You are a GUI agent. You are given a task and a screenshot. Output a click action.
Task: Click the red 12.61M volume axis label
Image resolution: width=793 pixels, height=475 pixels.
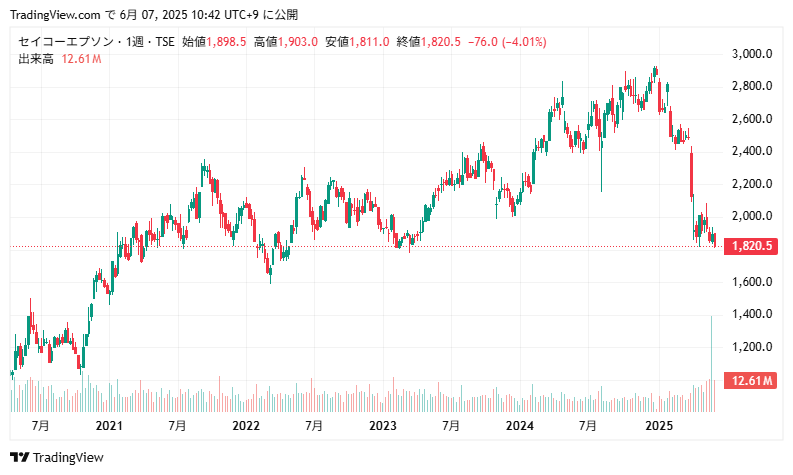point(751,380)
